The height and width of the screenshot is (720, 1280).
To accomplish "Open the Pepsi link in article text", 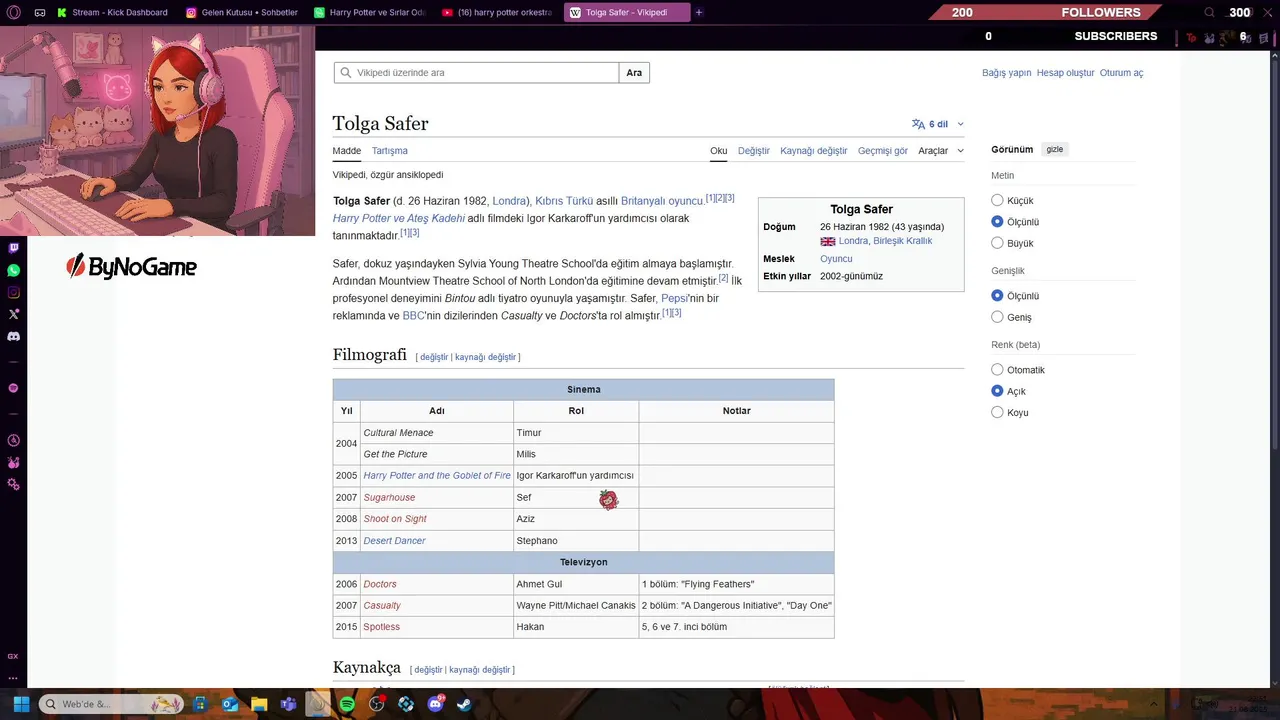I will pyautogui.click(x=673, y=298).
